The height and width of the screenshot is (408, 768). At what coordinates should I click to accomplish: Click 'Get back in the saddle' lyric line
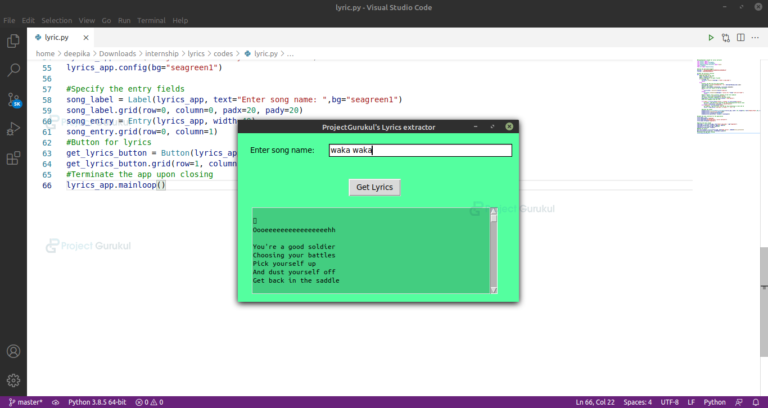point(296,281)
